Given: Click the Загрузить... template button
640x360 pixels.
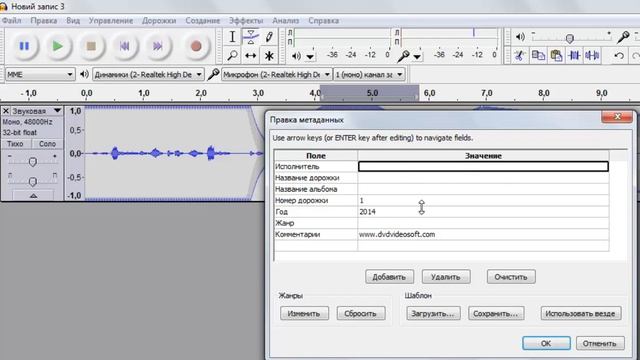Looking at the screenshot, I should pyautogui.click(x=433, y=313).
